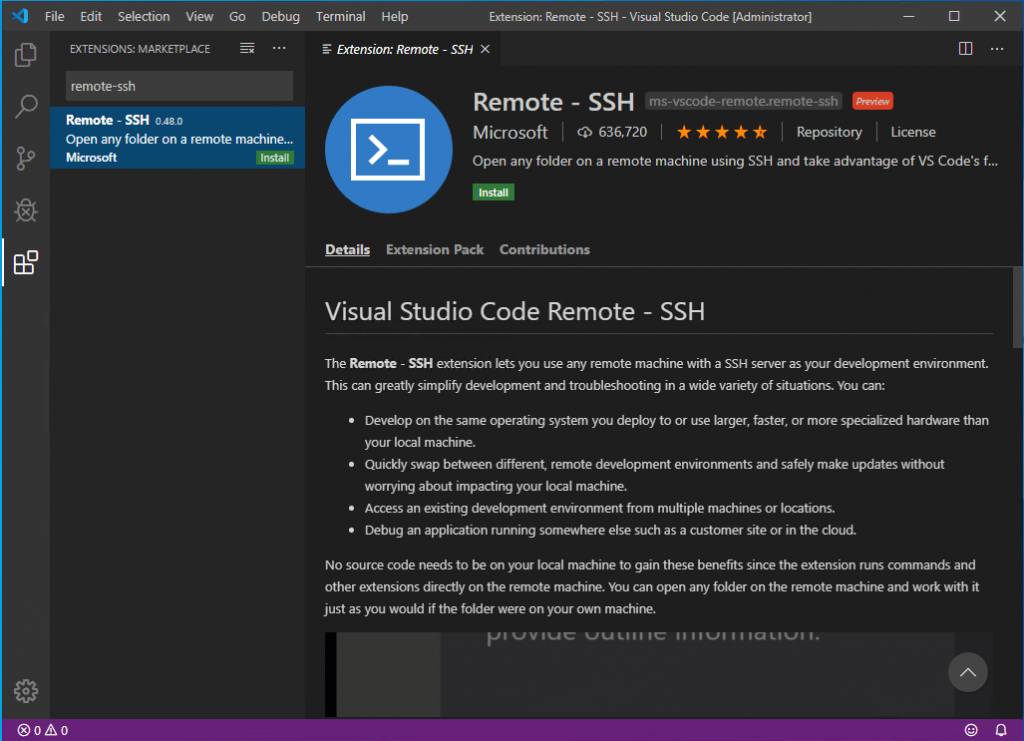Open the Debug view with bug icon
Image resolution: width=1024 pixels, height=741 pixels.
tap(25, 210)
